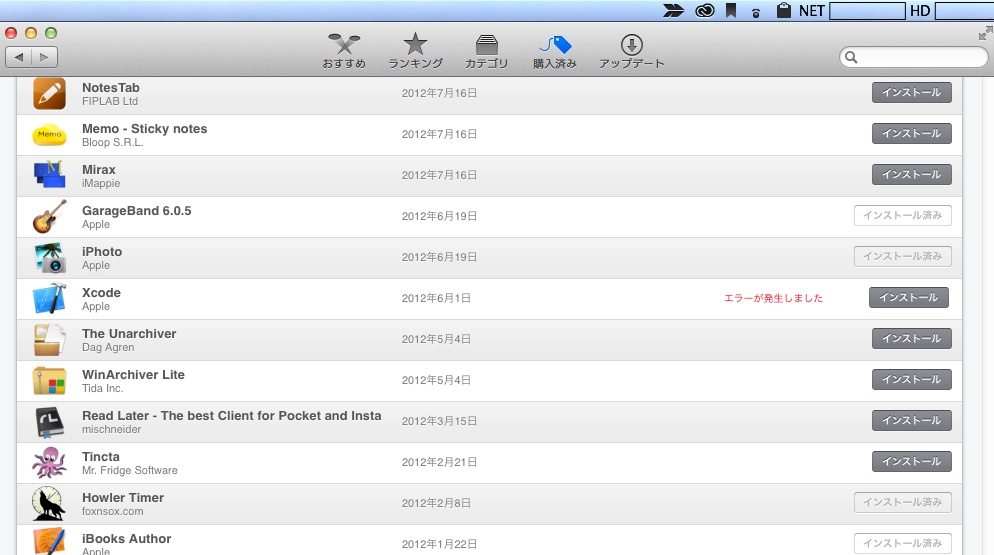Install WinArchiver Lite

(912, 379)
